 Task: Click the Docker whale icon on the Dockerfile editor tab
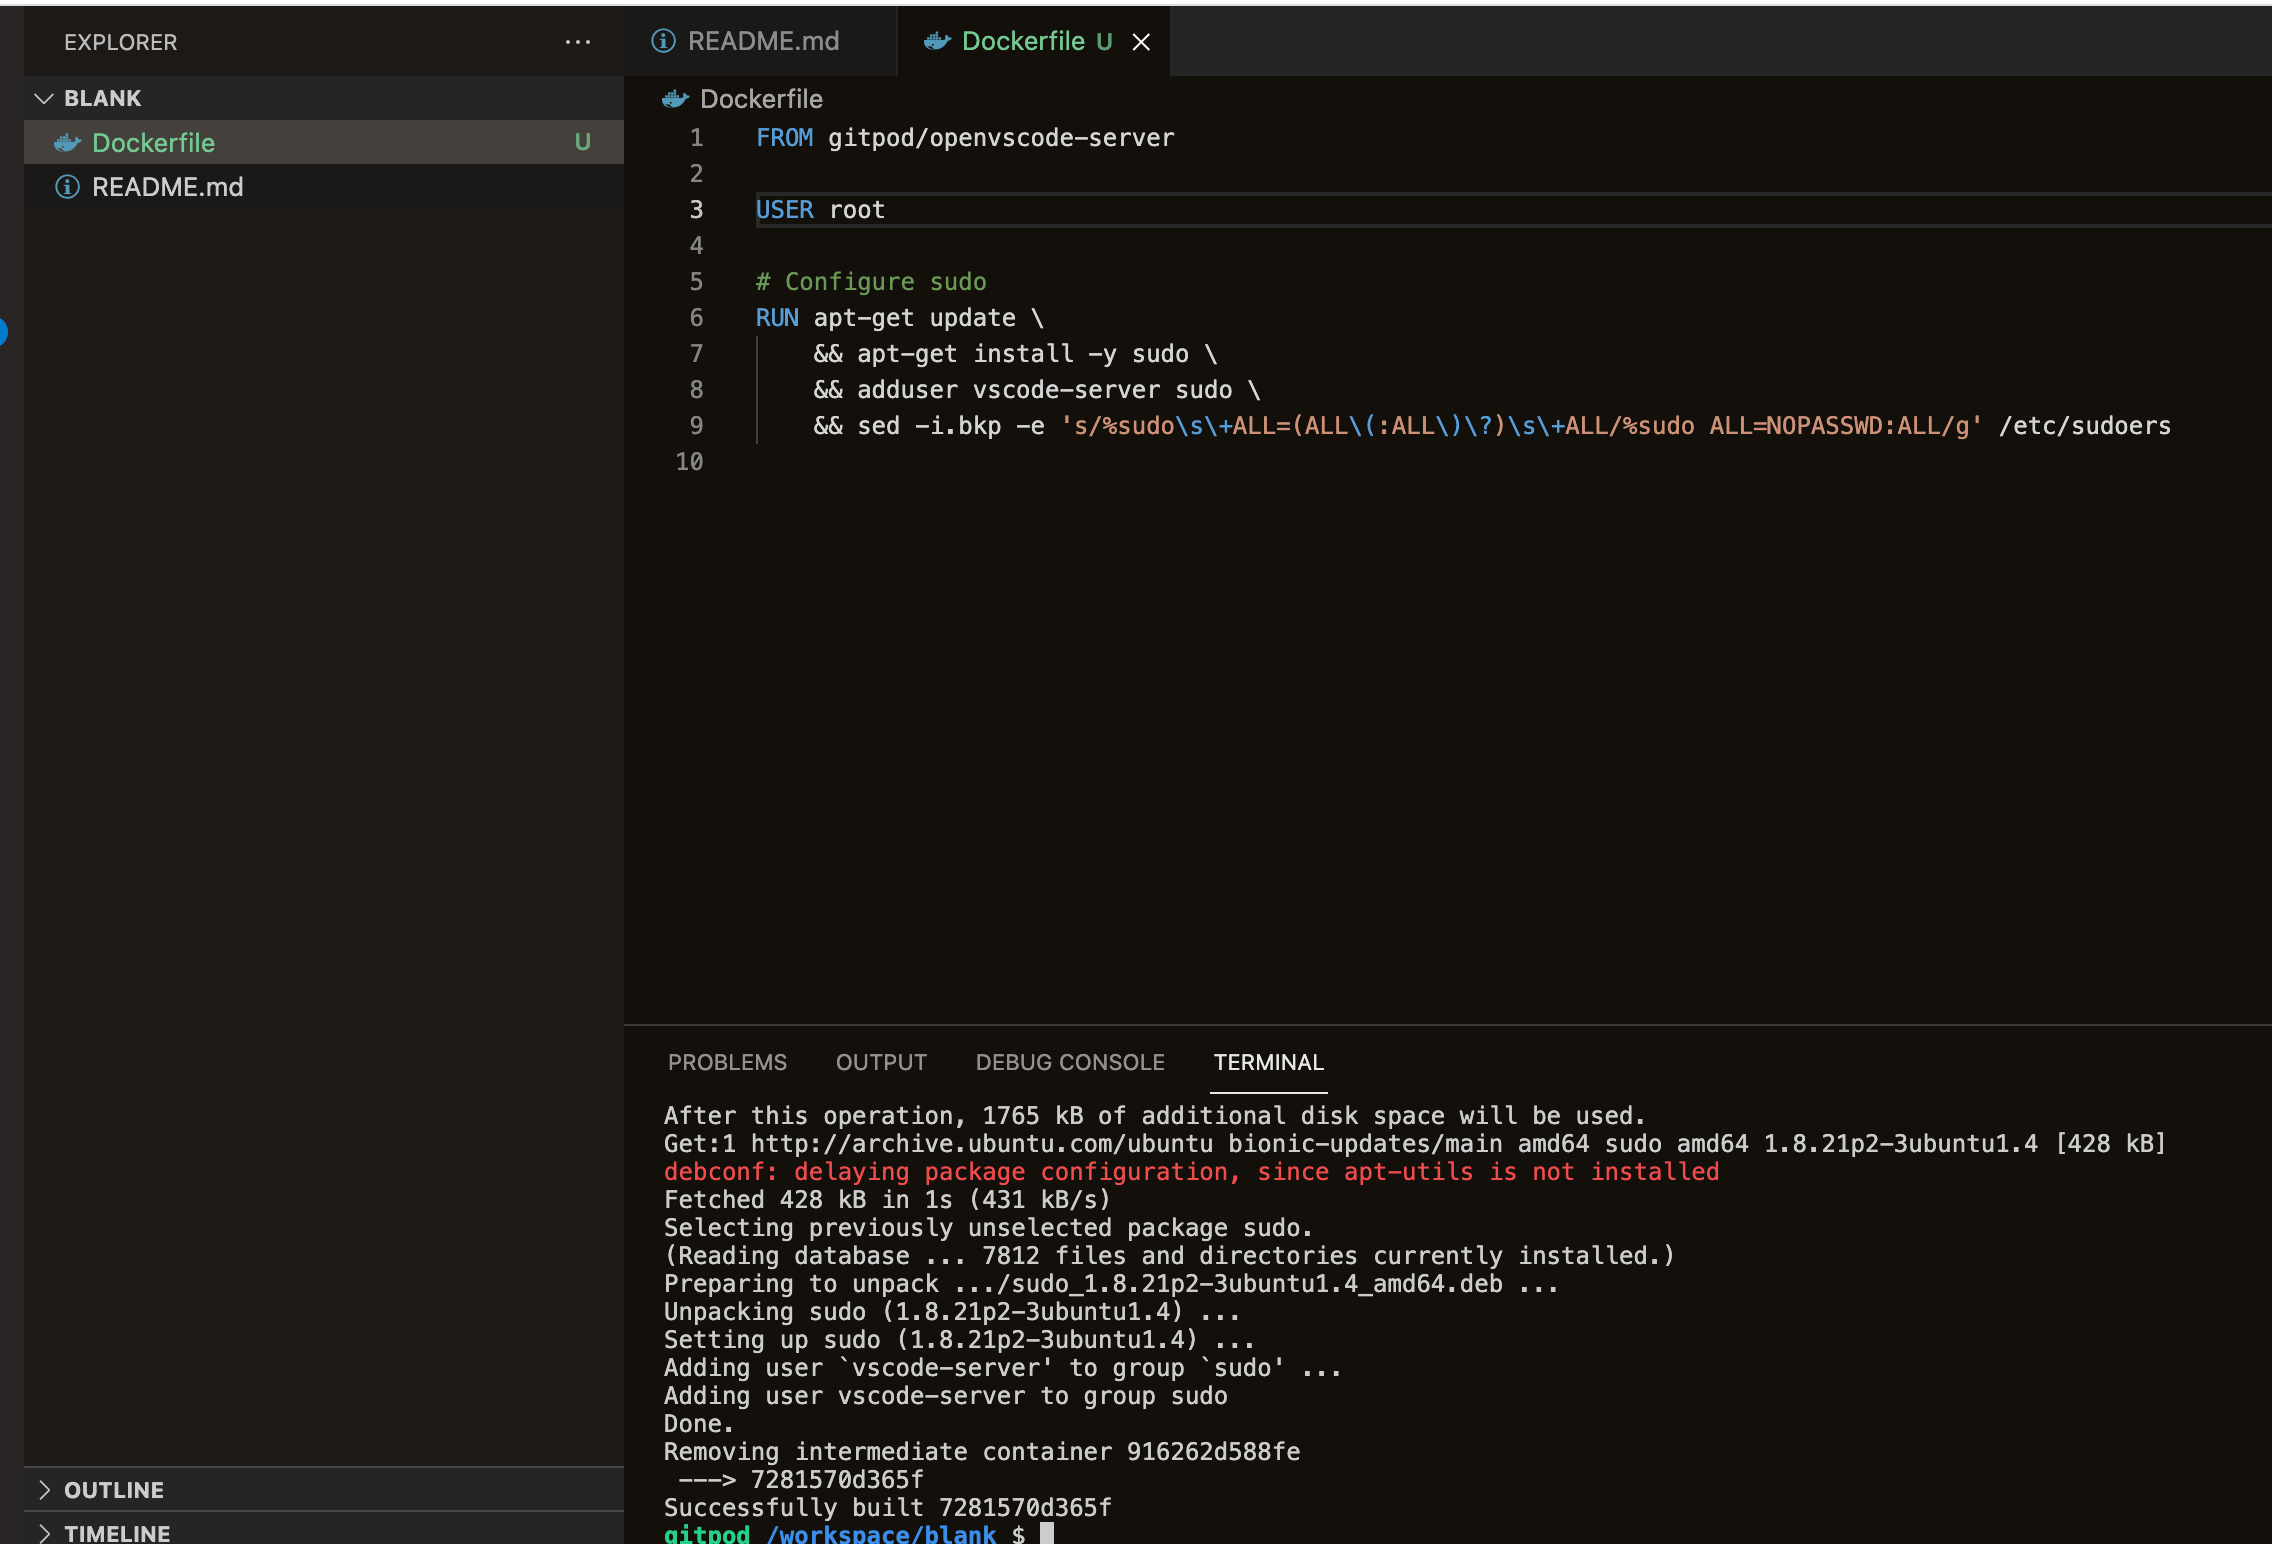[936, 41]
